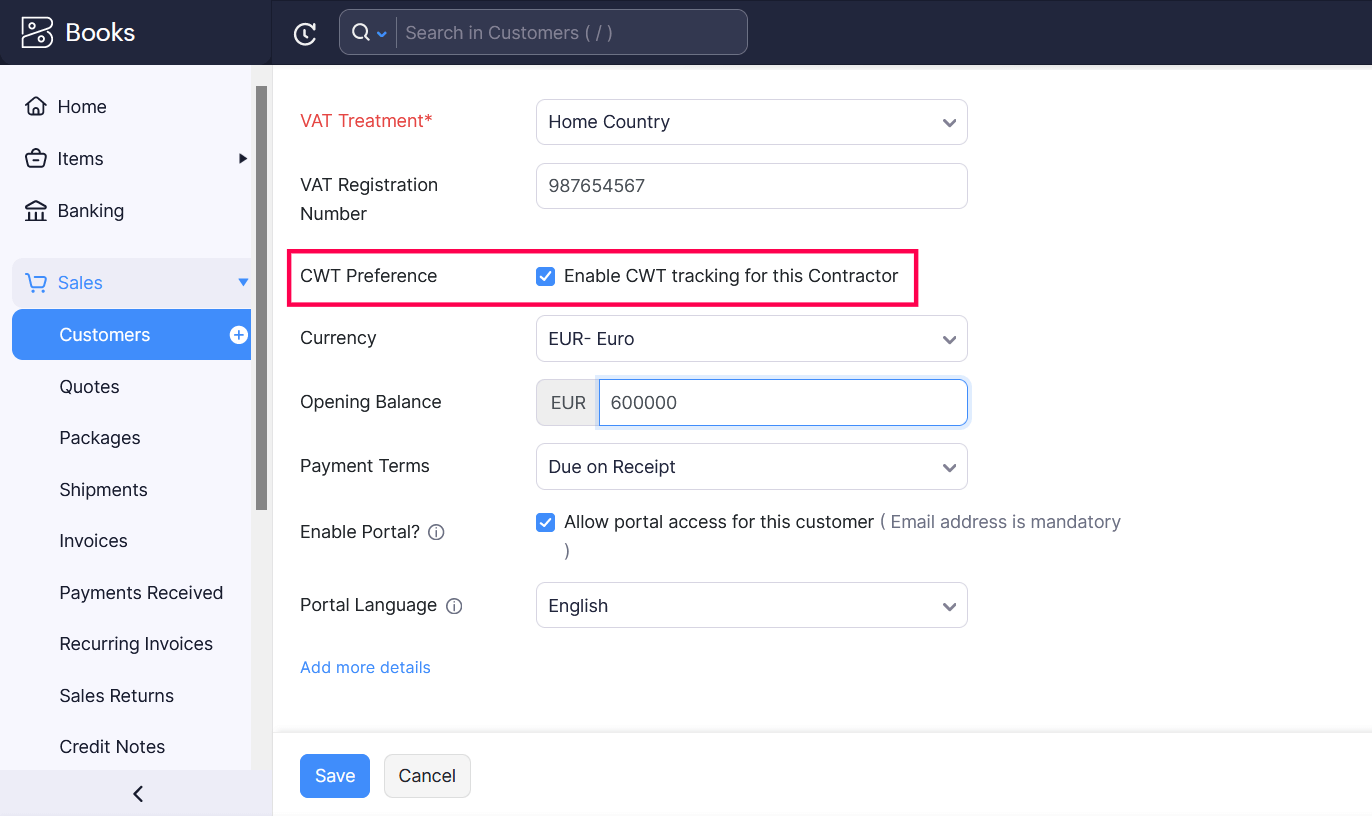Click the Items basket icon
The image size is (1372, 816).
click(x=36, y=159)
